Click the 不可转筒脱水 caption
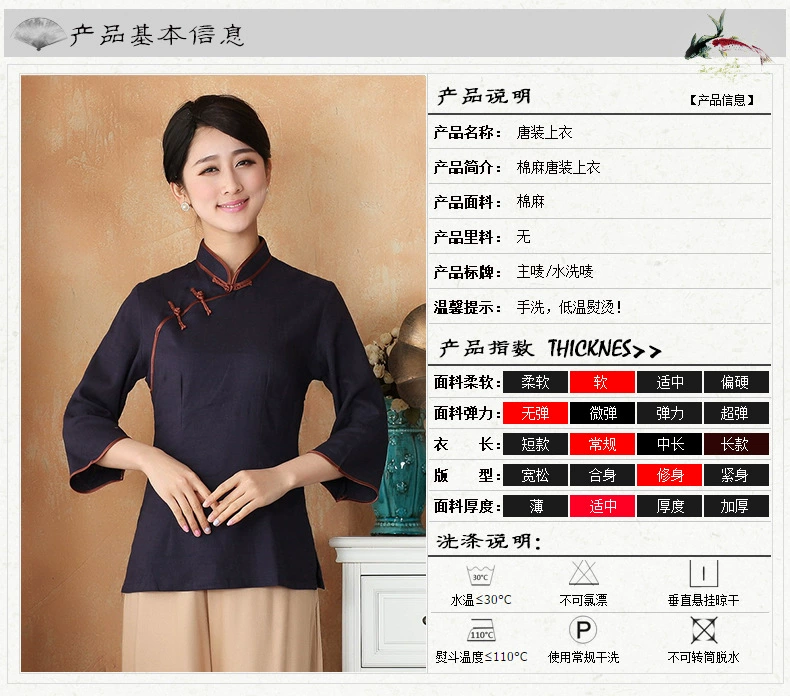This screenshot has height=696, width=790. pyautogui.click(x=703, y=657)
